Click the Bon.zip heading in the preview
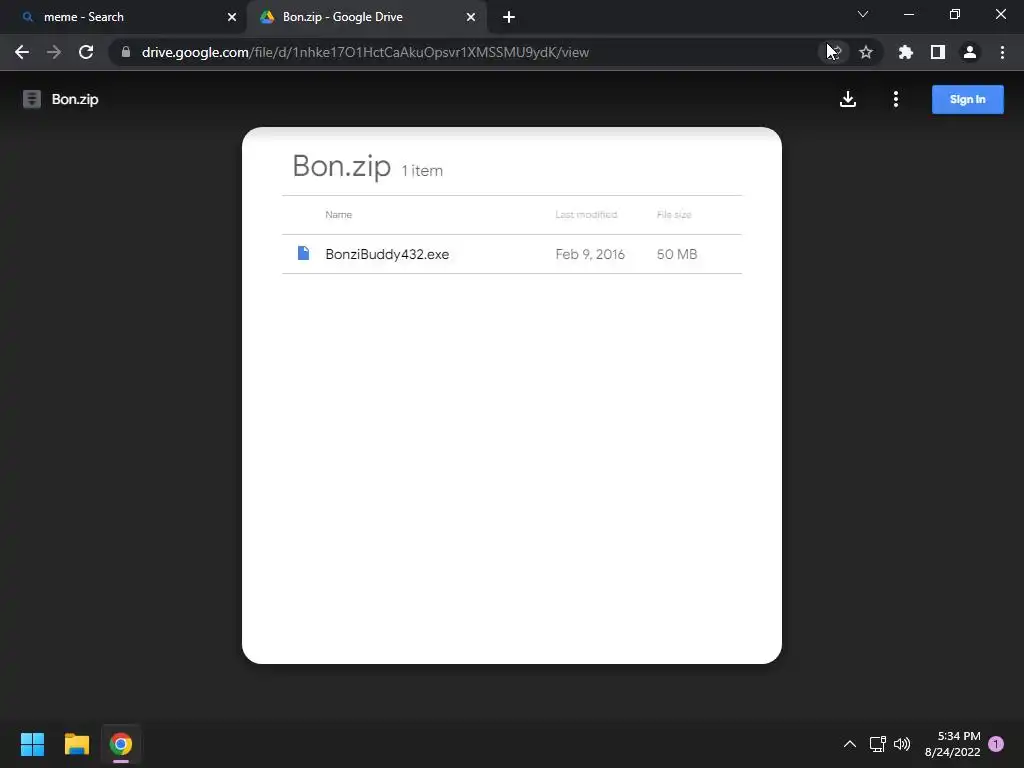This screenshot has height=768, width=1024. (342, 166)
